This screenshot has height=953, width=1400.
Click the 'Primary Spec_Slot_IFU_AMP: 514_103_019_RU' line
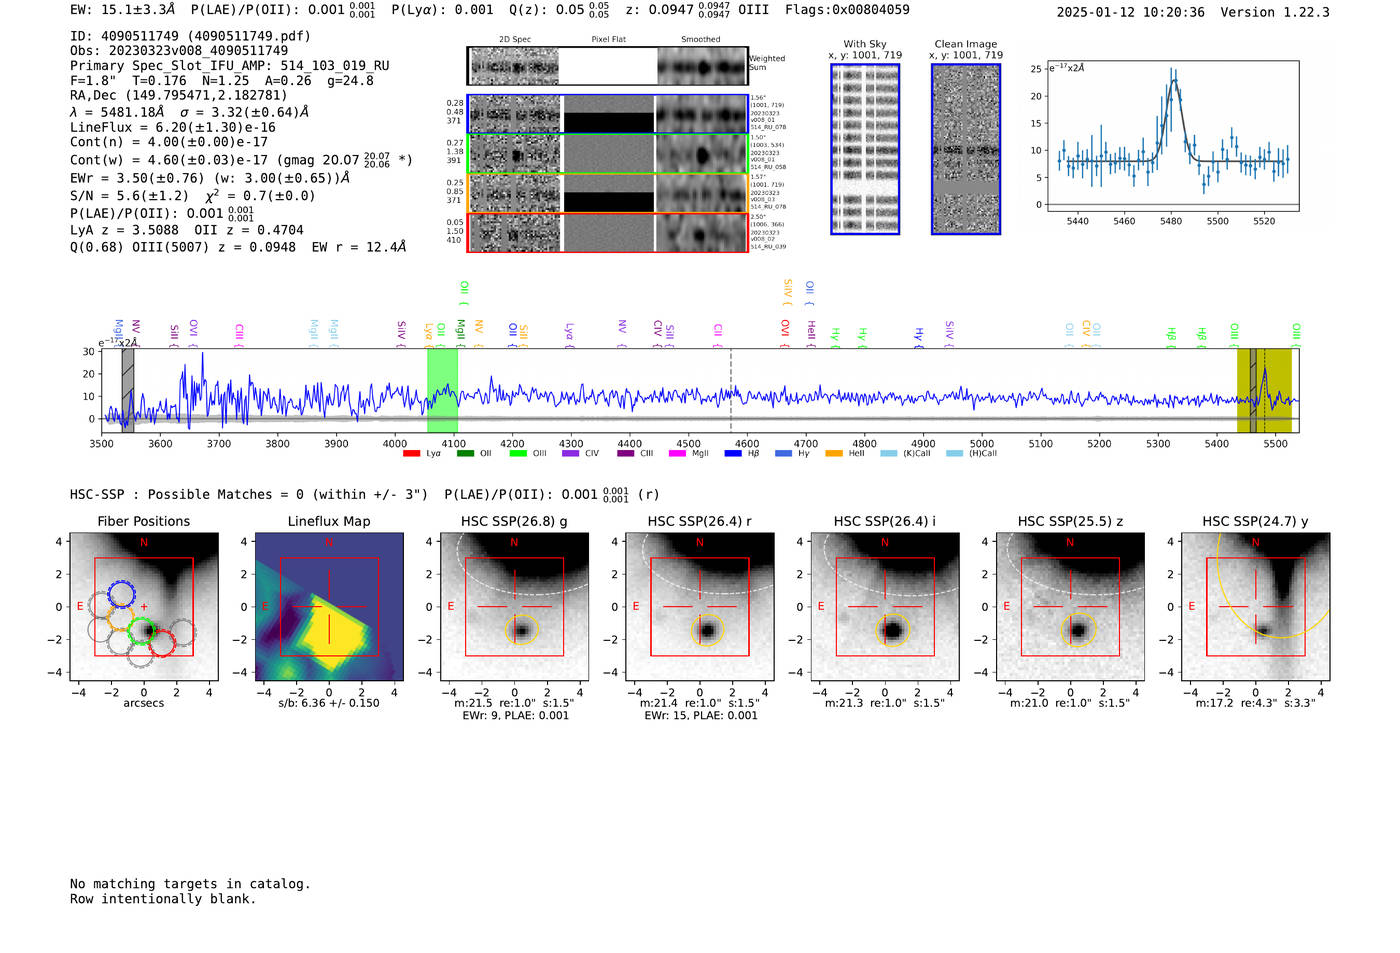(x=230, y=66)
